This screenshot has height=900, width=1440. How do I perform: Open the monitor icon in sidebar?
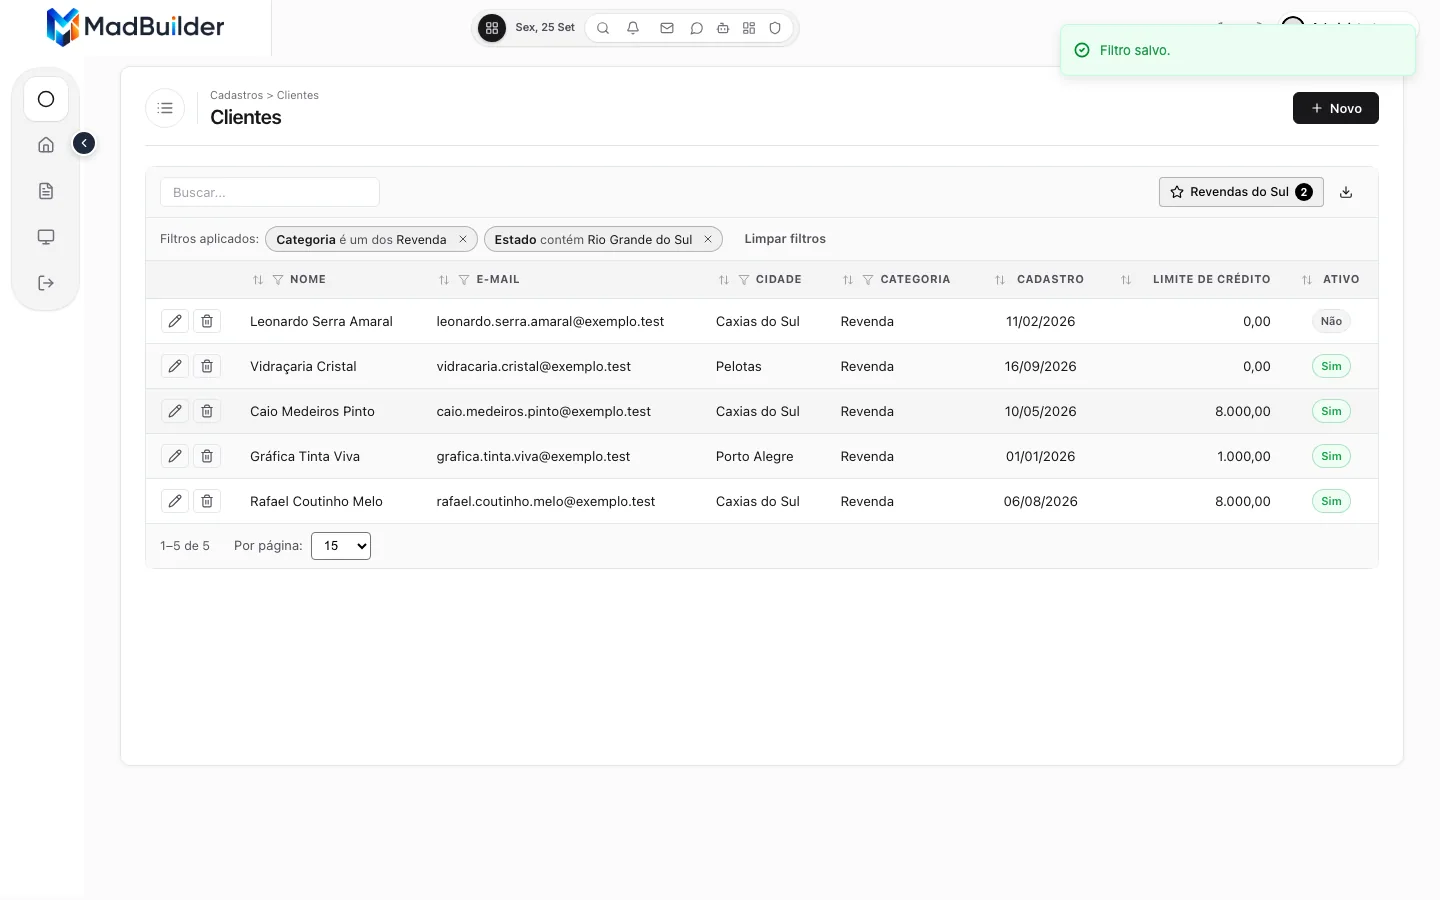point(46,237)
